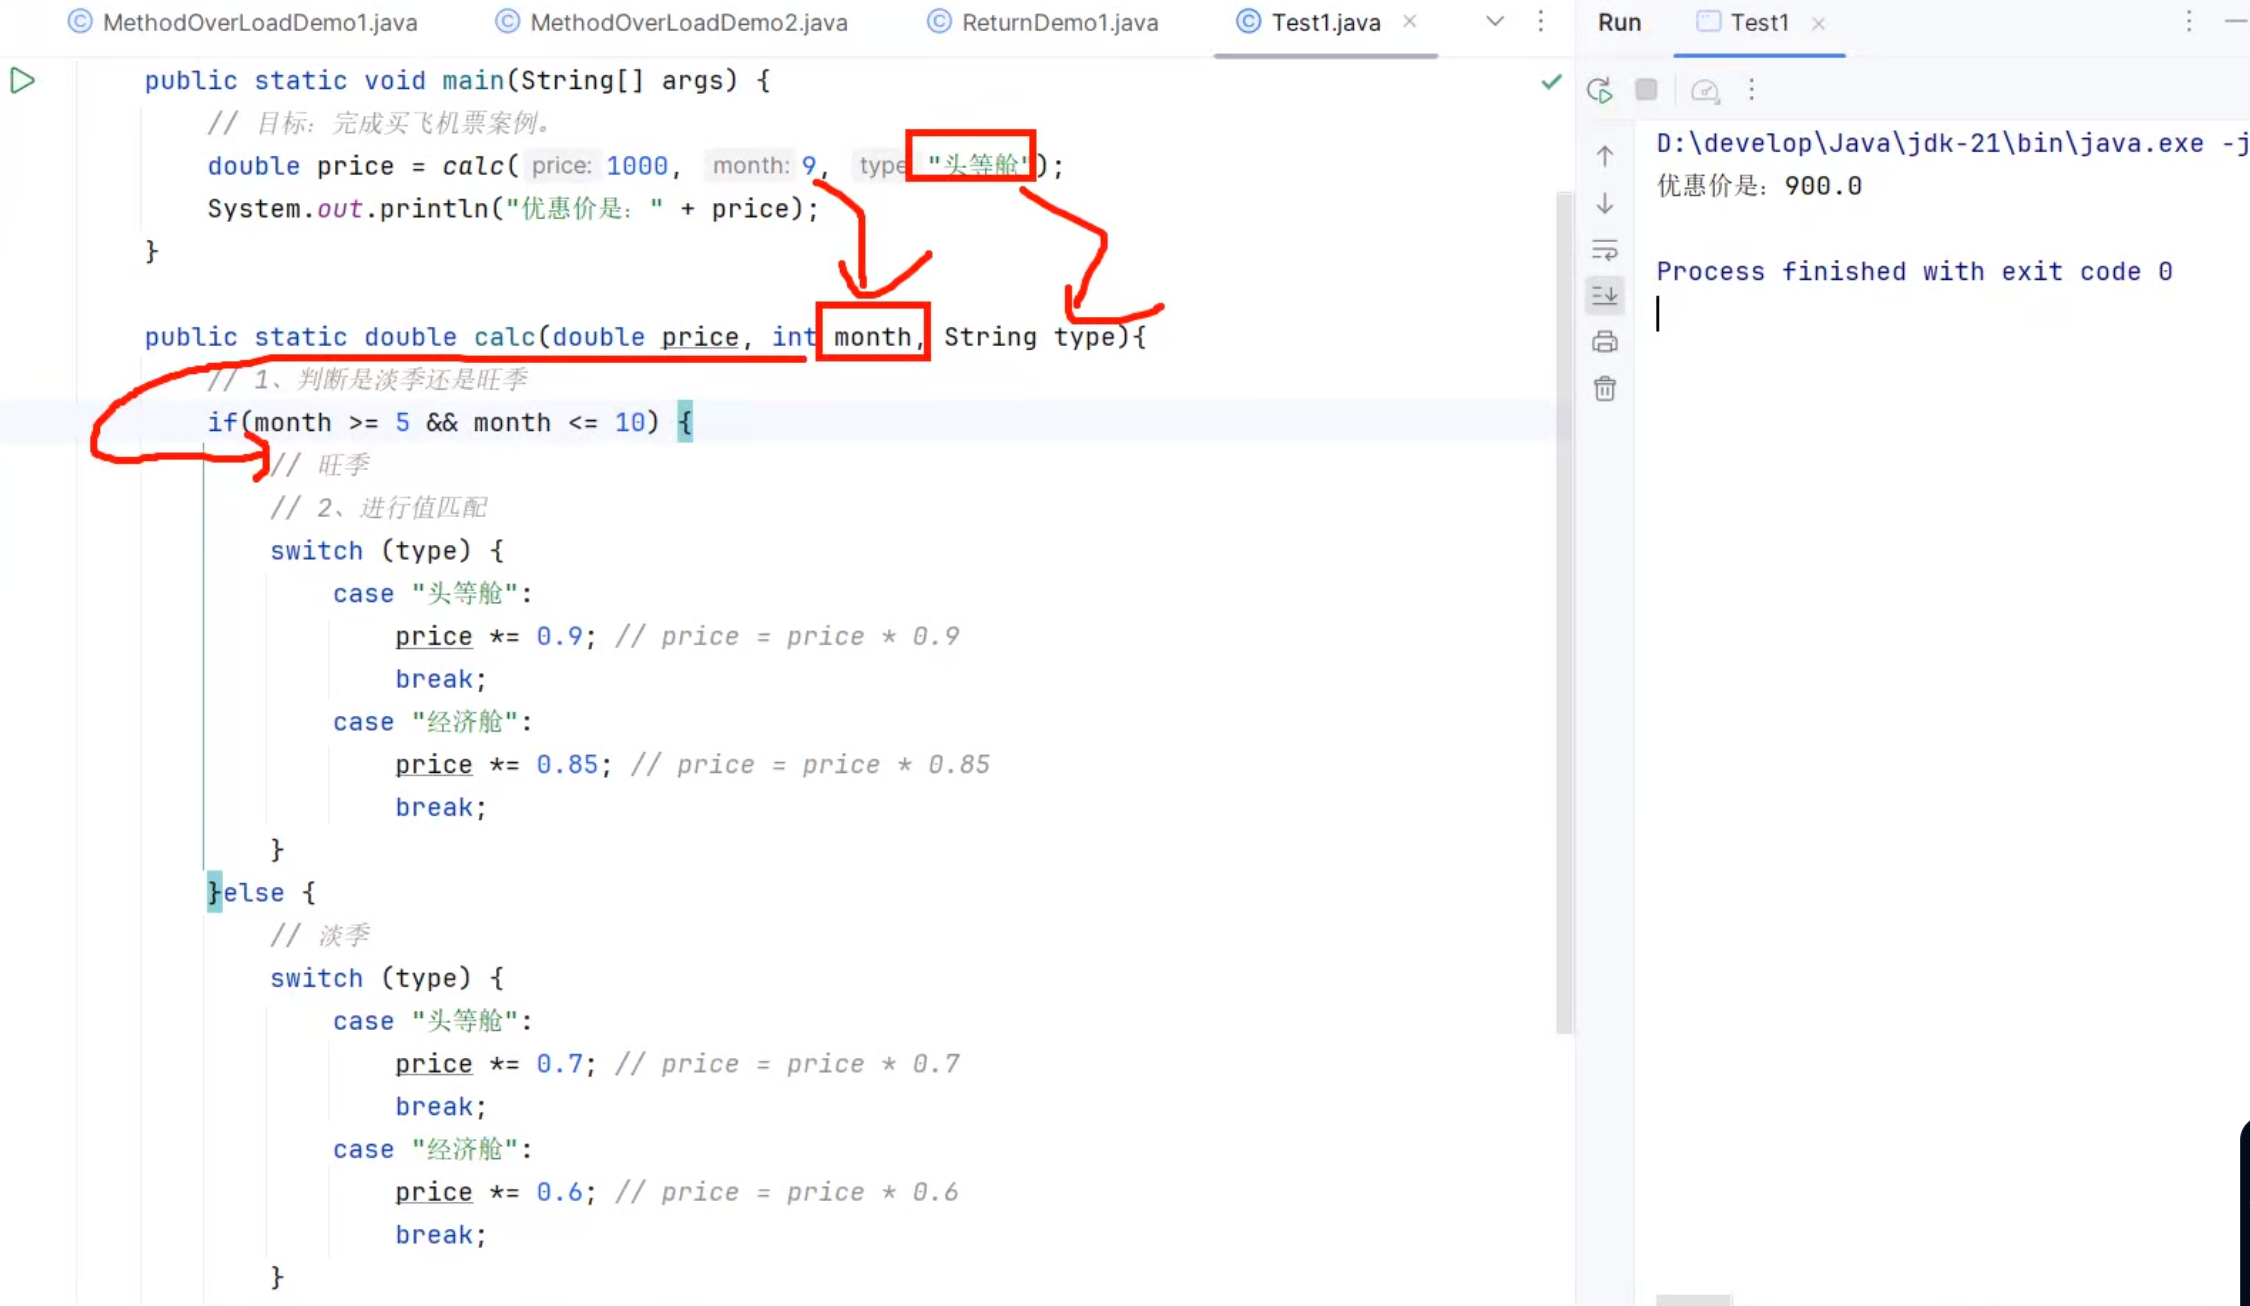This screenshot has height=1306, width=2250.
Task: Click 'String type' parameter in calc signature
Action: pyautogui.click(x=1029, y=337)
